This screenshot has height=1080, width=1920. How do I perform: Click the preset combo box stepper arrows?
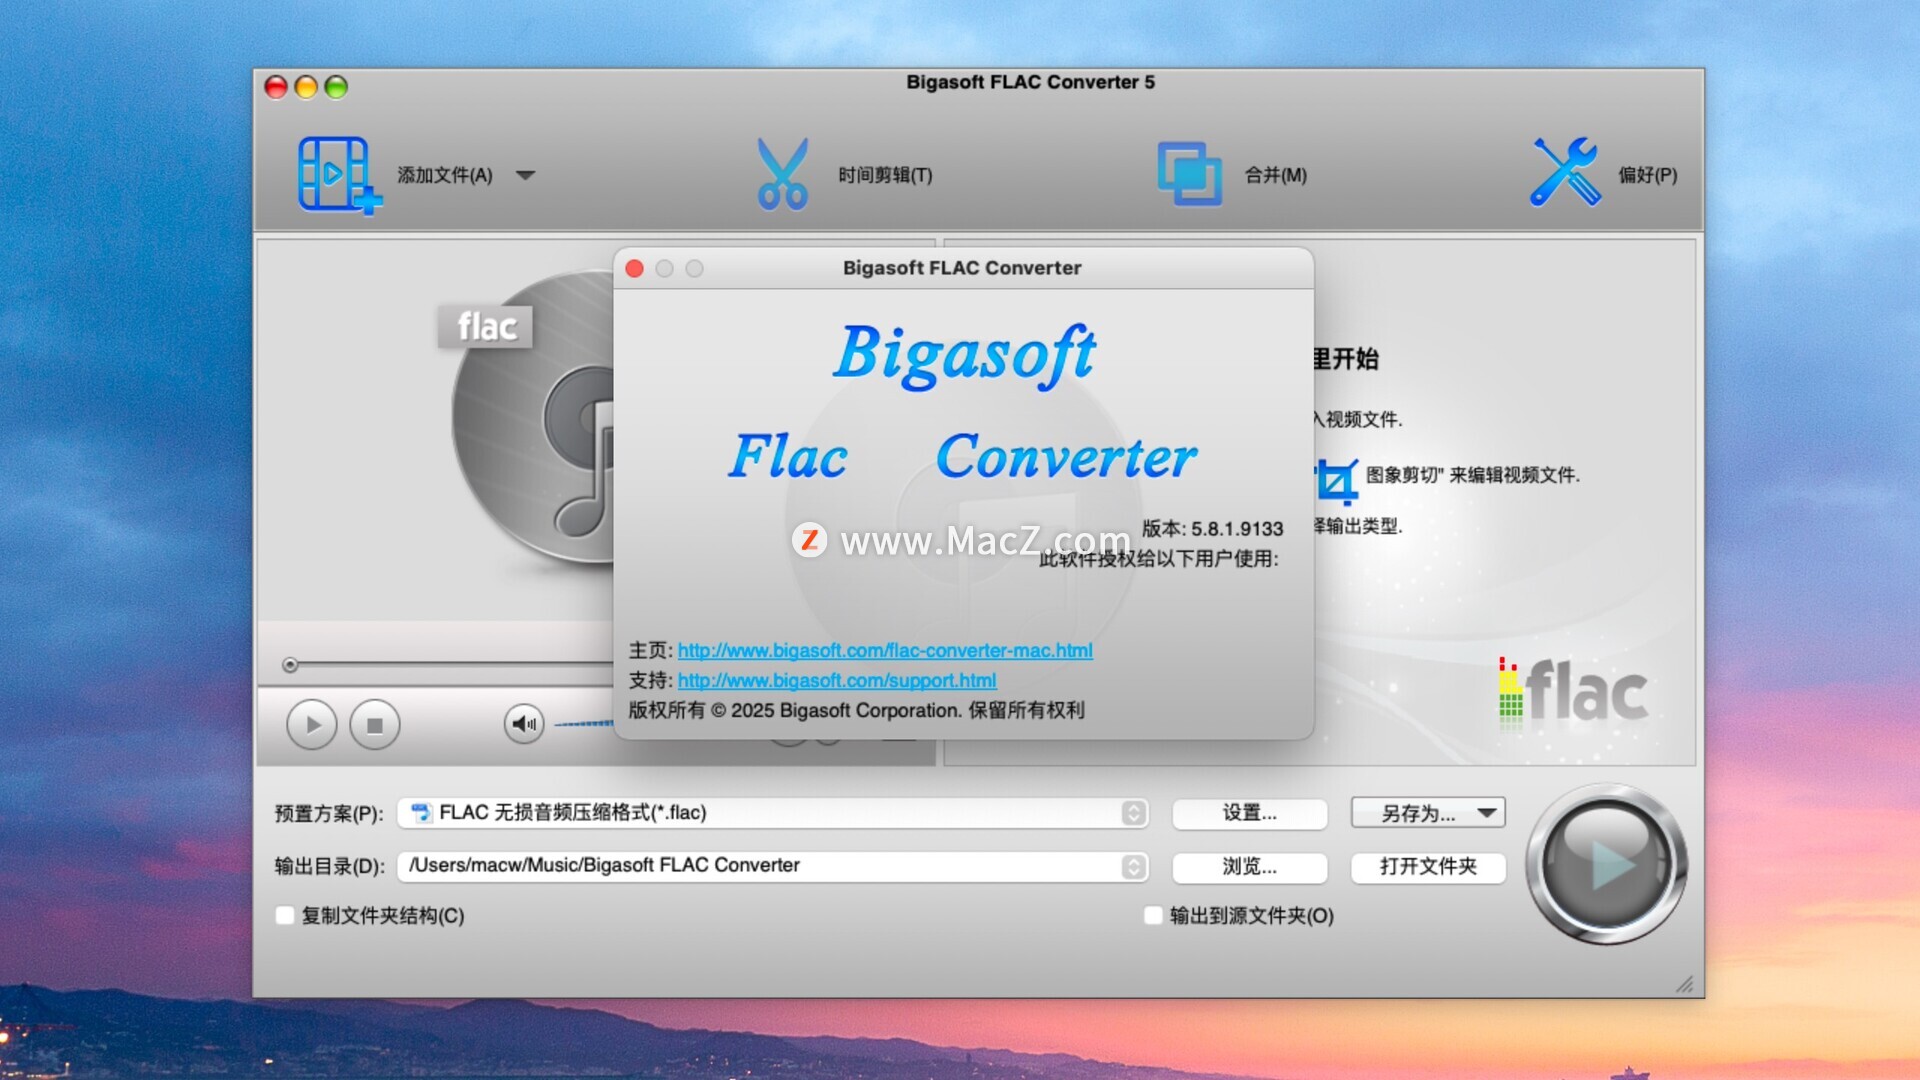click(1133, 813)
